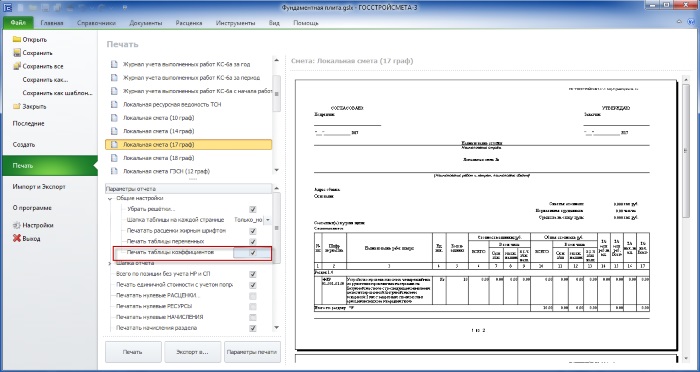The width and height of the screenshot is (700, 372).
Task: Click the icon beside Сохранить все
Action: [17, 66]
